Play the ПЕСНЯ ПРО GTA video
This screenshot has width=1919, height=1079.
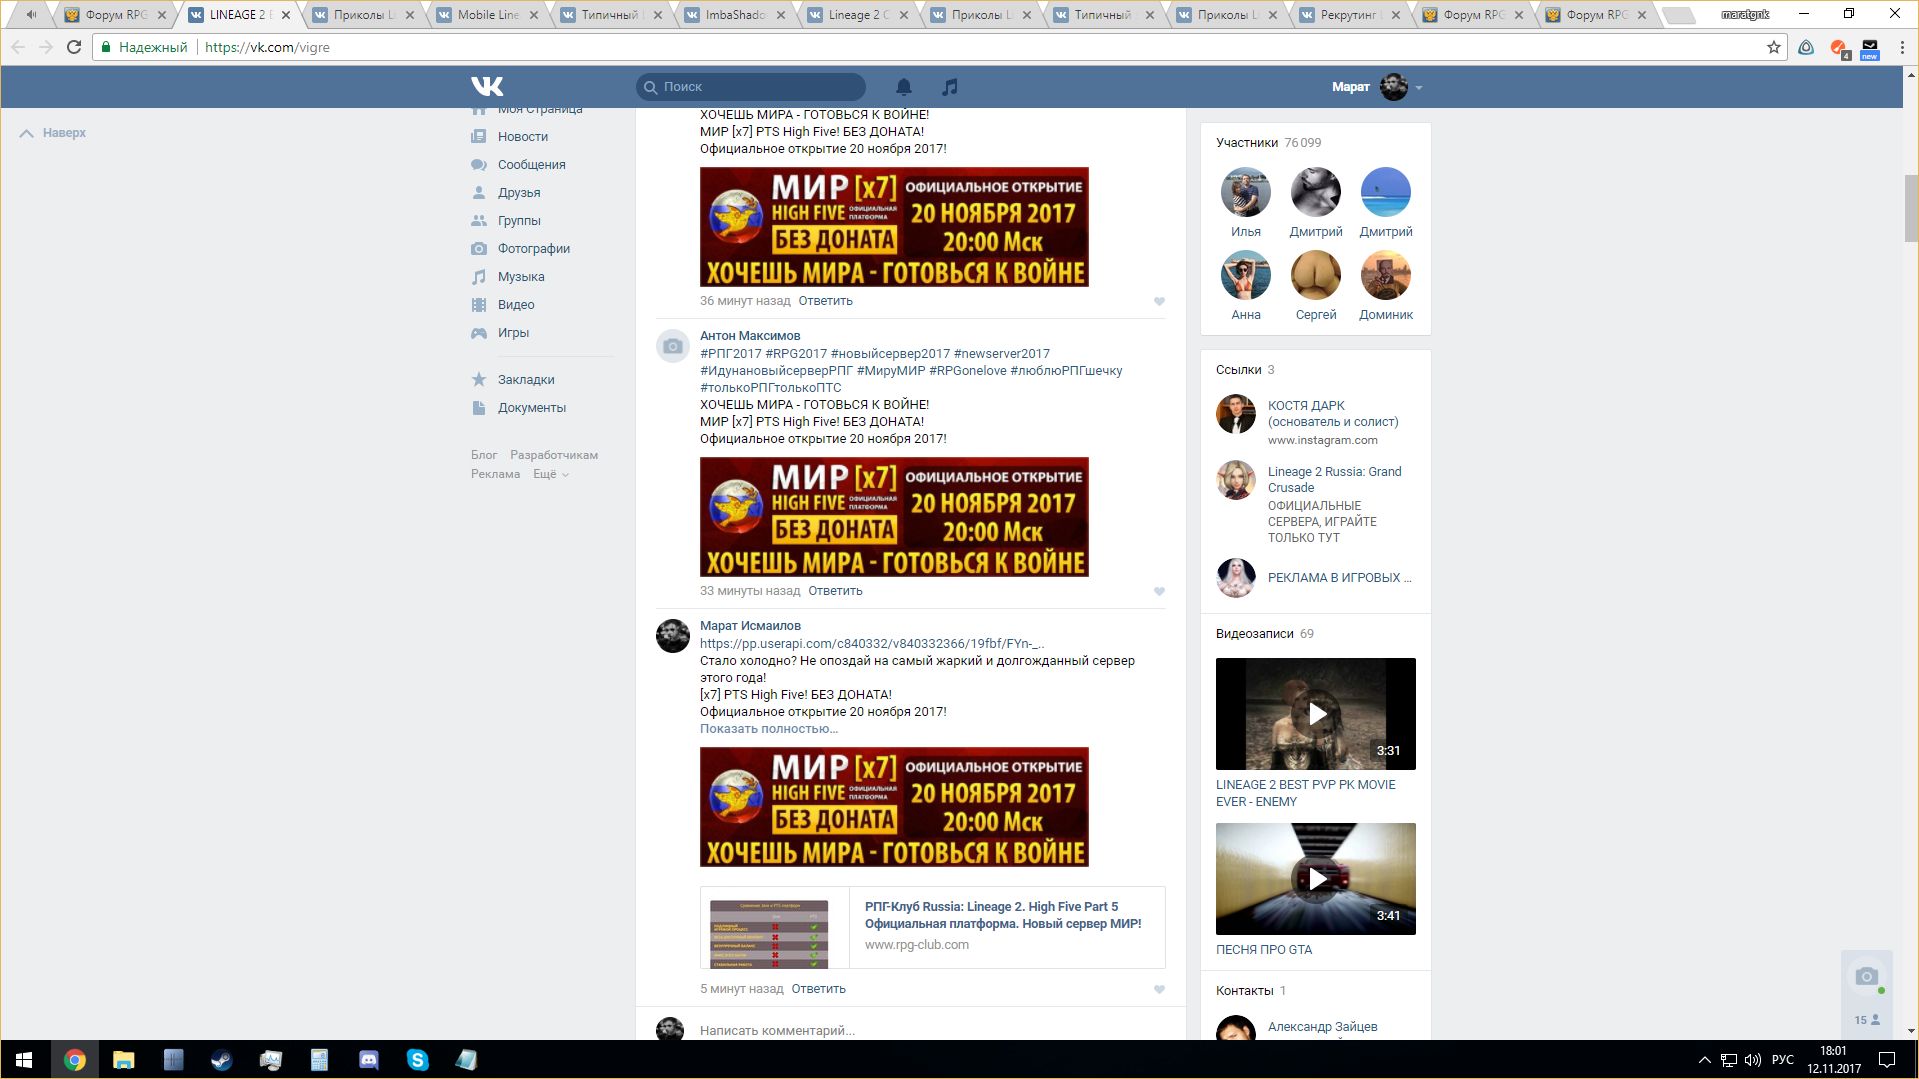tap(1316, 879)
